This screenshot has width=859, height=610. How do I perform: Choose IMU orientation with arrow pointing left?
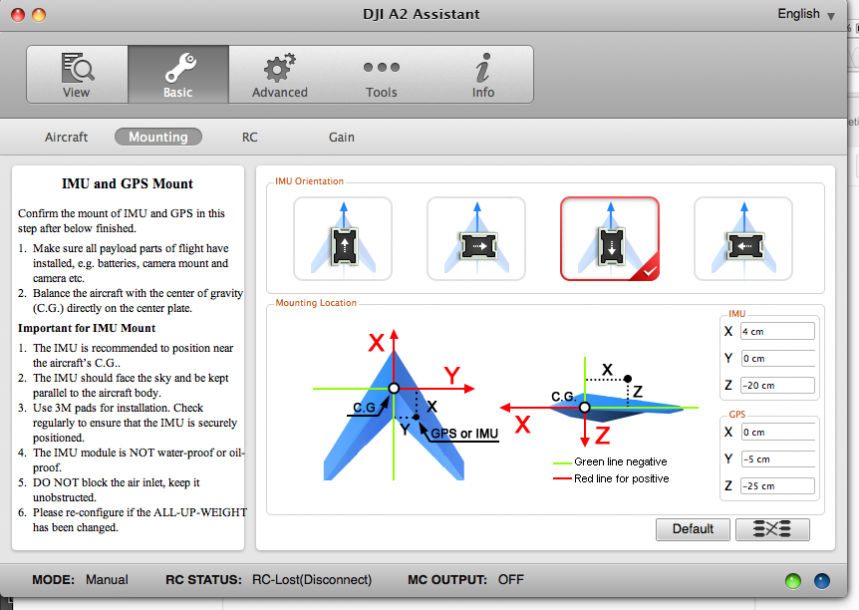[x=743, y=238]
